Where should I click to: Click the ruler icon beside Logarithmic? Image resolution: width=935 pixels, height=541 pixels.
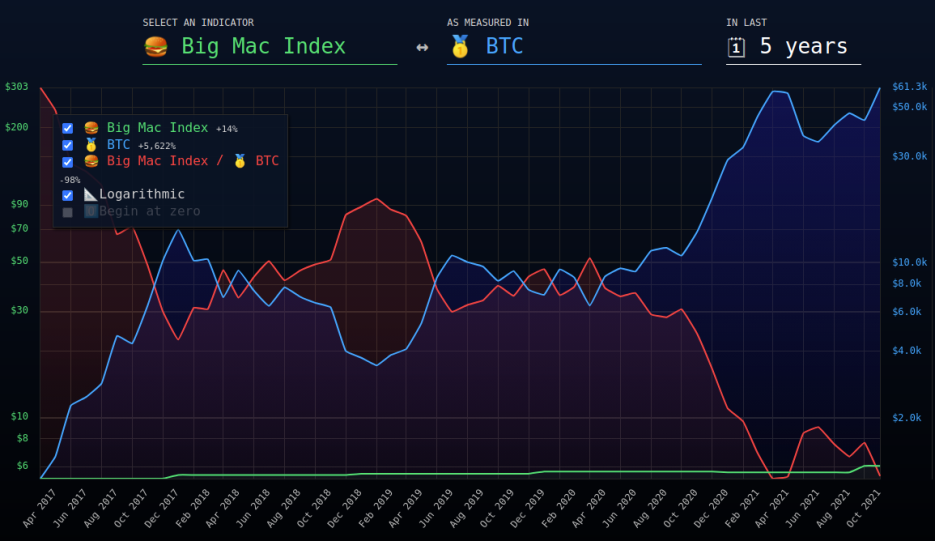tap(90, 194)
